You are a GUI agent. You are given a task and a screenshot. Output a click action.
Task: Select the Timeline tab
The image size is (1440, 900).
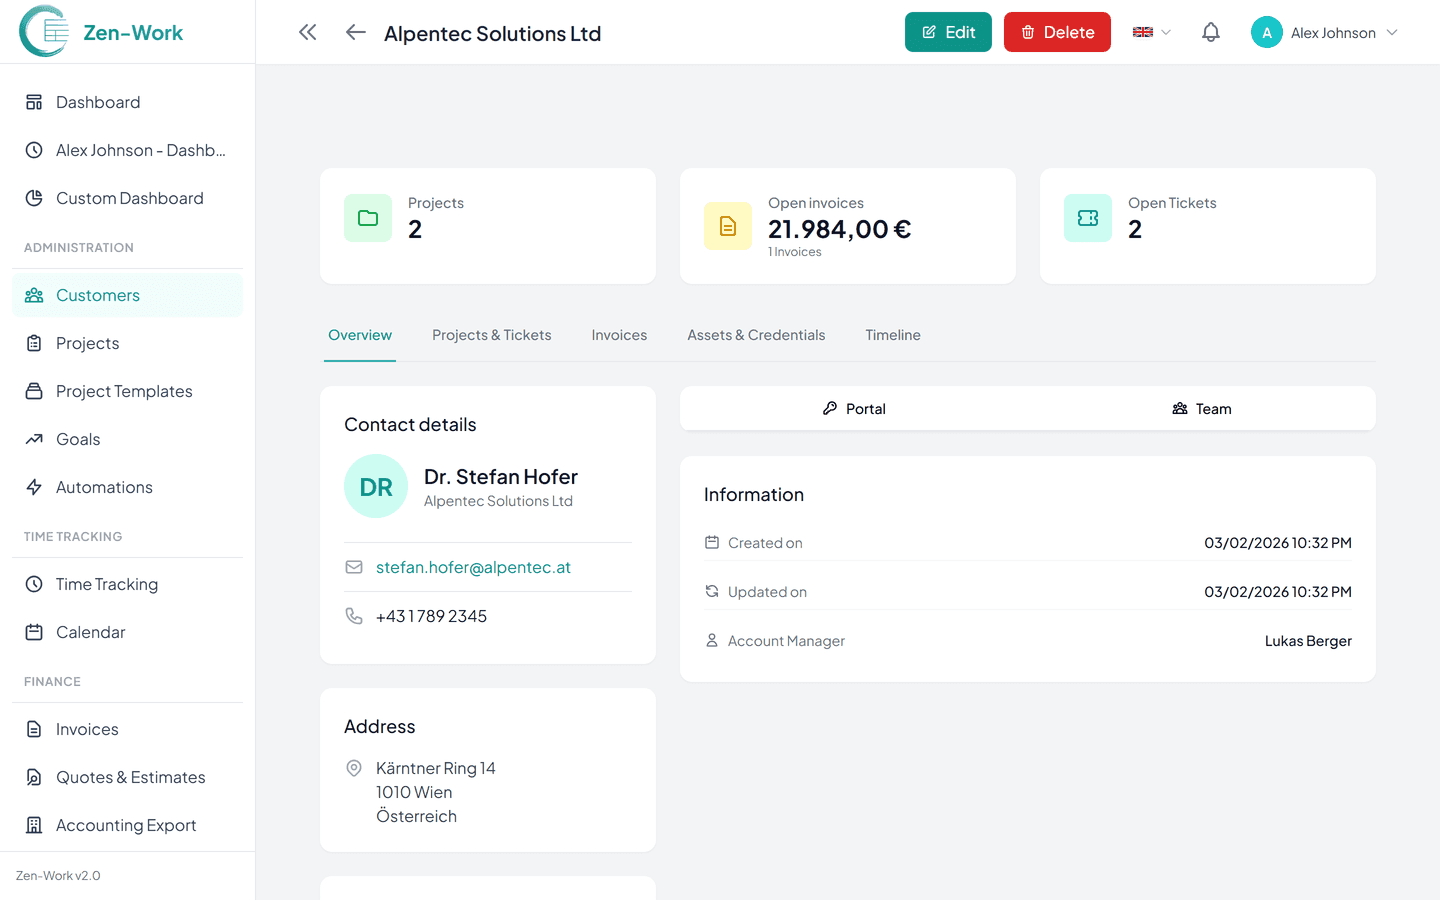892,335
